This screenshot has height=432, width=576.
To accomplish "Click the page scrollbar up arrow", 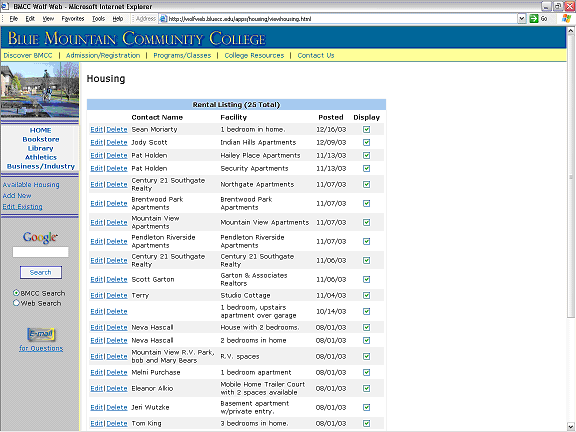I will [x=570, y=31].
